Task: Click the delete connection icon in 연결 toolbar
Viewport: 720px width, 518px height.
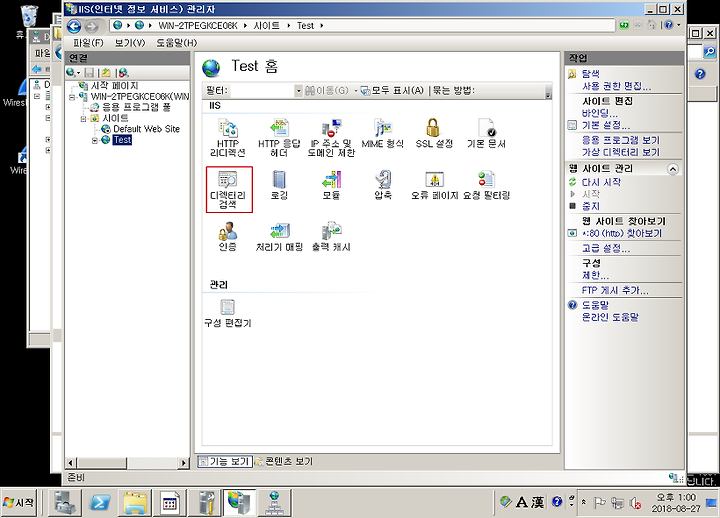Action: pyautogui.click(x=124, y=72)
